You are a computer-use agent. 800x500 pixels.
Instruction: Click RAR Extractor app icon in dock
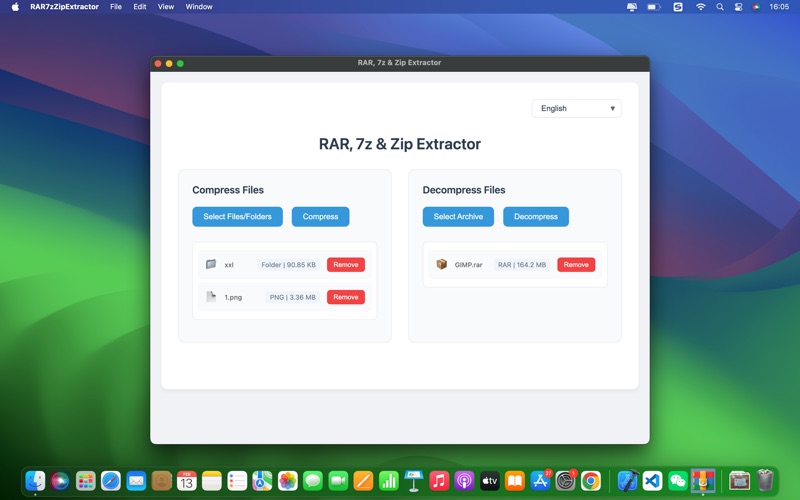pyautogui.click(x=703, y=481)
